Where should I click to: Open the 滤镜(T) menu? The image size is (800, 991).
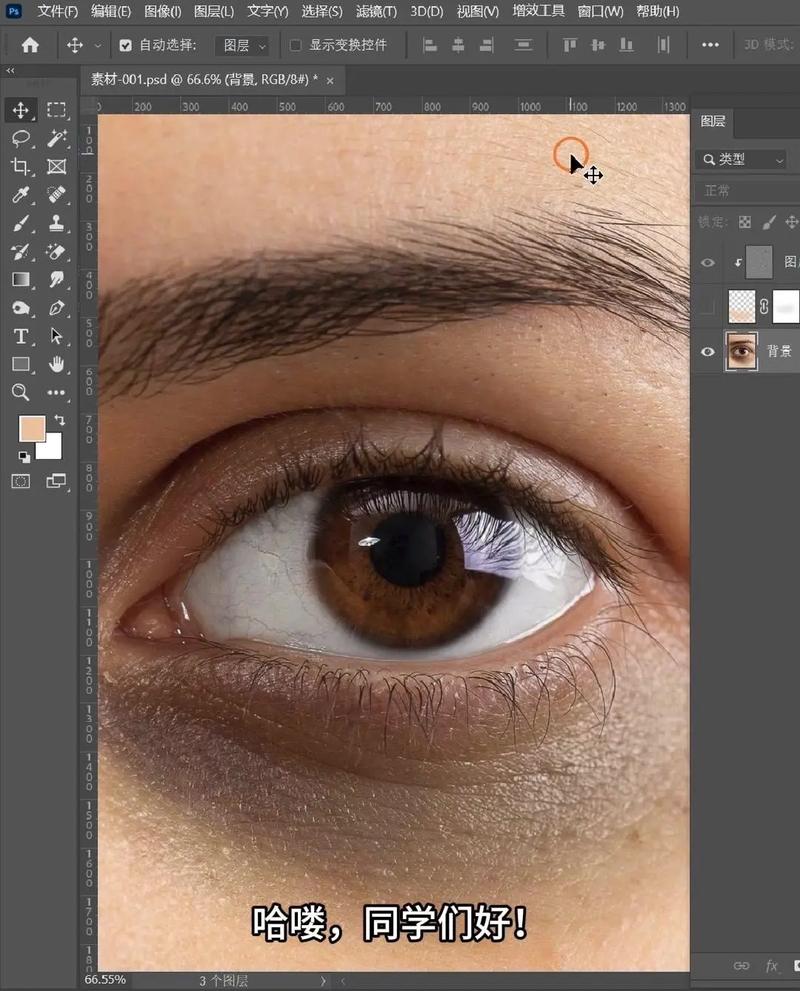point(376,12)
